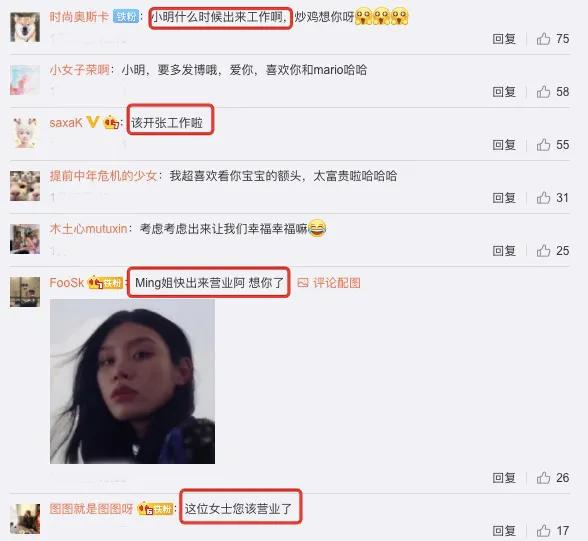Like FooSk's comment with 26 likes
588x541 pixels.
point(543,478)
